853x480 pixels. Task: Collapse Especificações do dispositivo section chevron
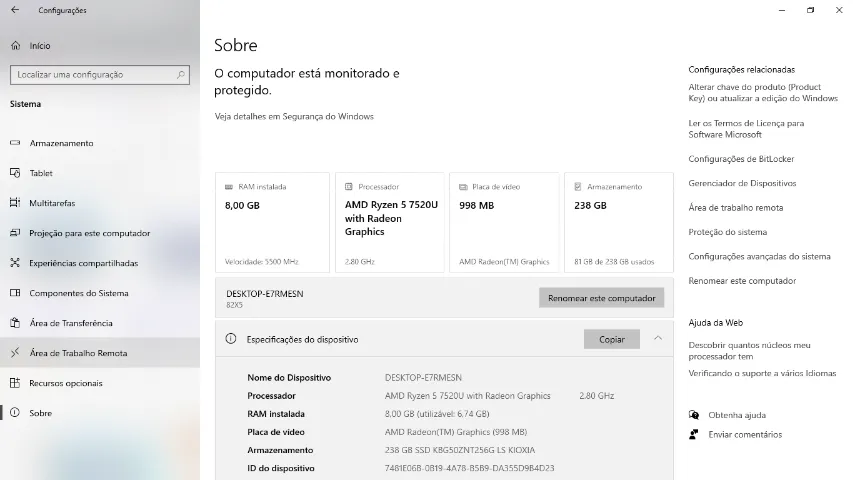point(658,339)
